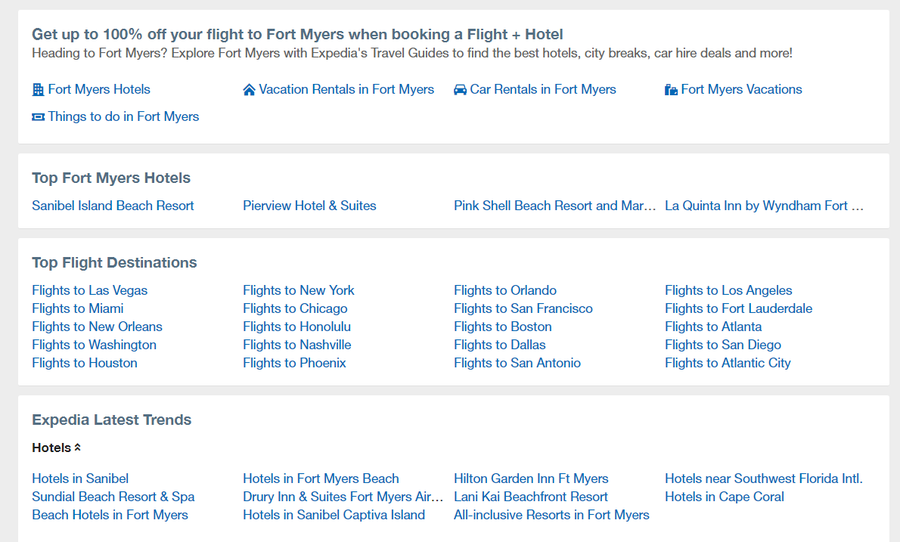The width and height of the screenshot is (900, 542).
Task: Open La Quinta Inn by Wyndham link
Action: point(764,206)
